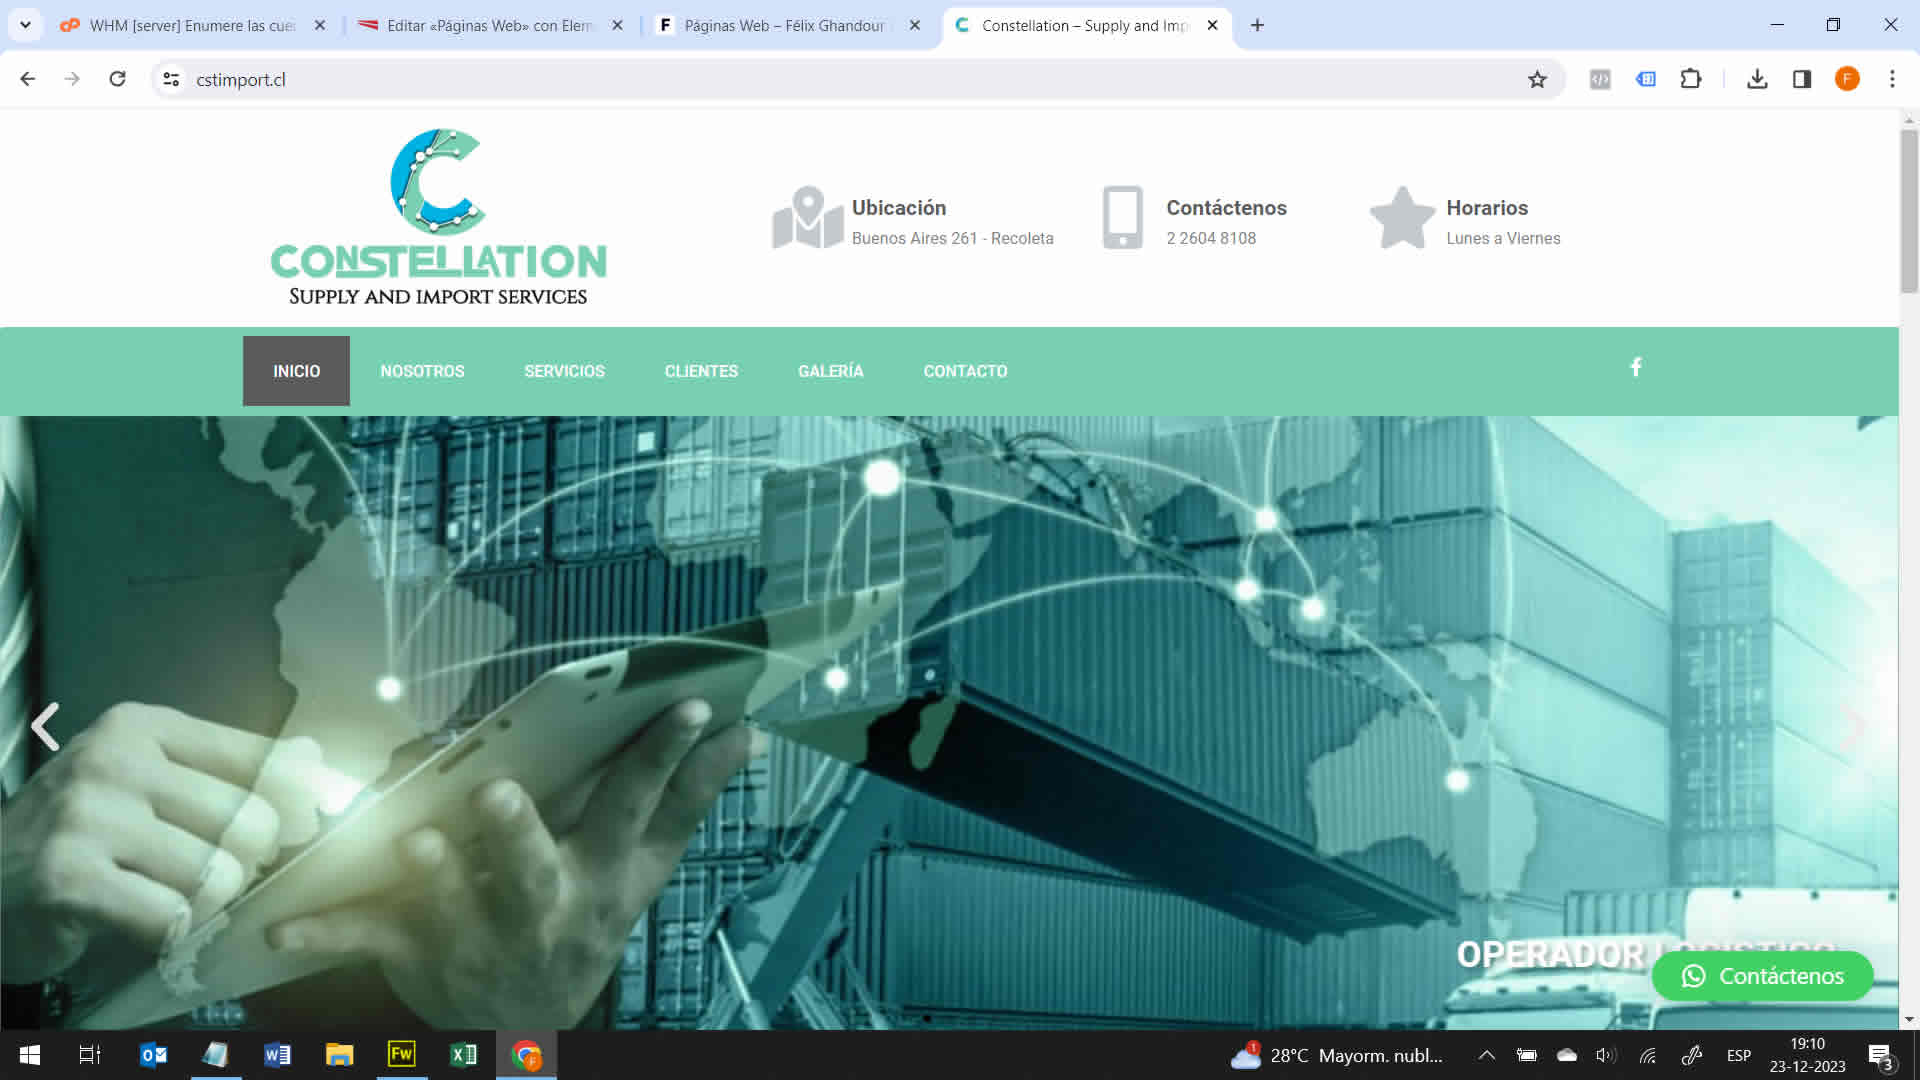Click the page vertical scrollbar thumb

pyautogui.click(x=1909, y=210)
